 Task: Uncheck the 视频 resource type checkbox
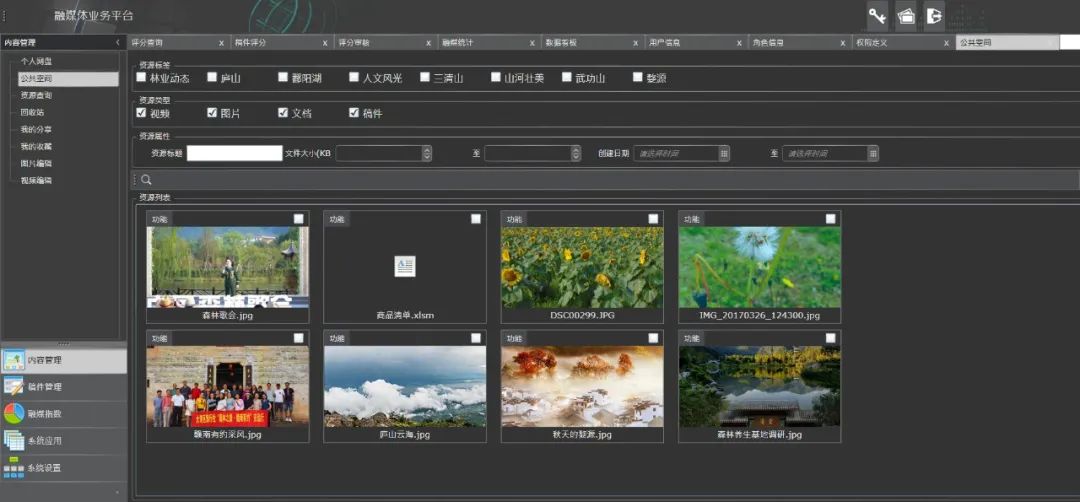pos(141,113)
